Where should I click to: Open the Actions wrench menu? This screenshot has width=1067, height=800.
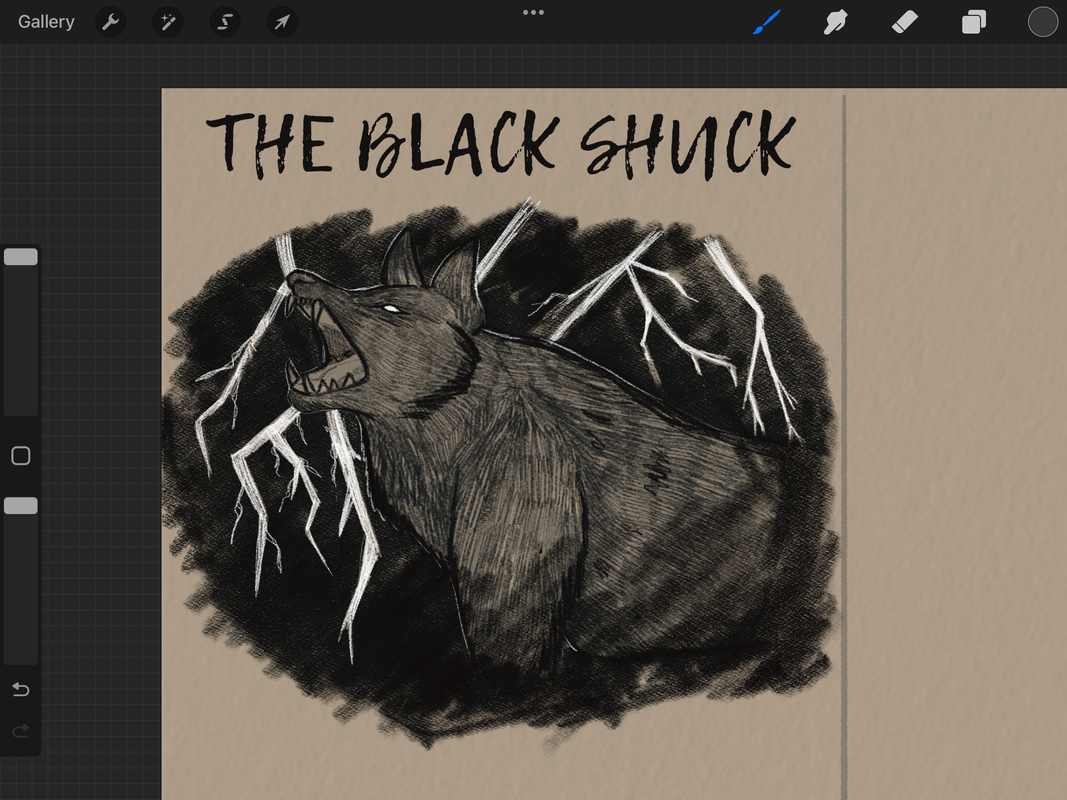[110, 22]
